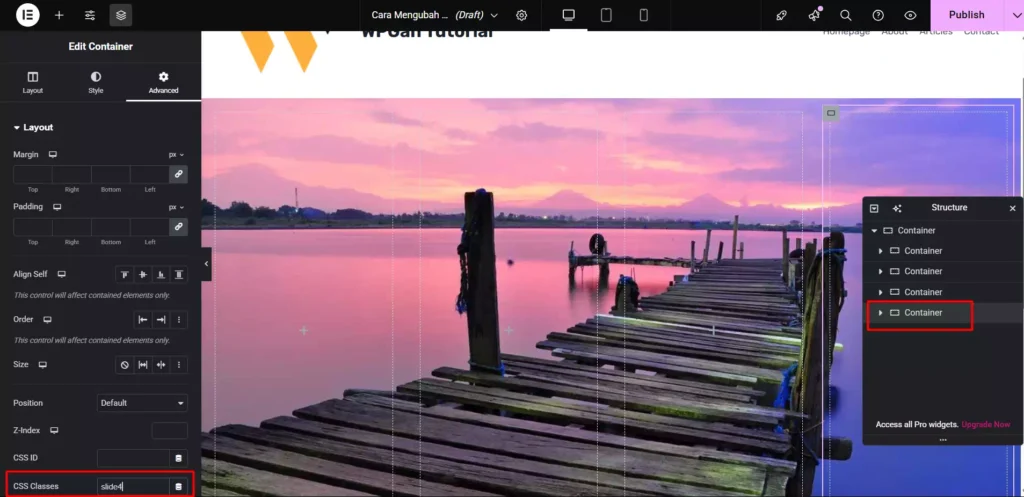This screenshot has width=1024, height=497.
Task: Open Margin responsive device icon
Action: click(x=53, y=155)
